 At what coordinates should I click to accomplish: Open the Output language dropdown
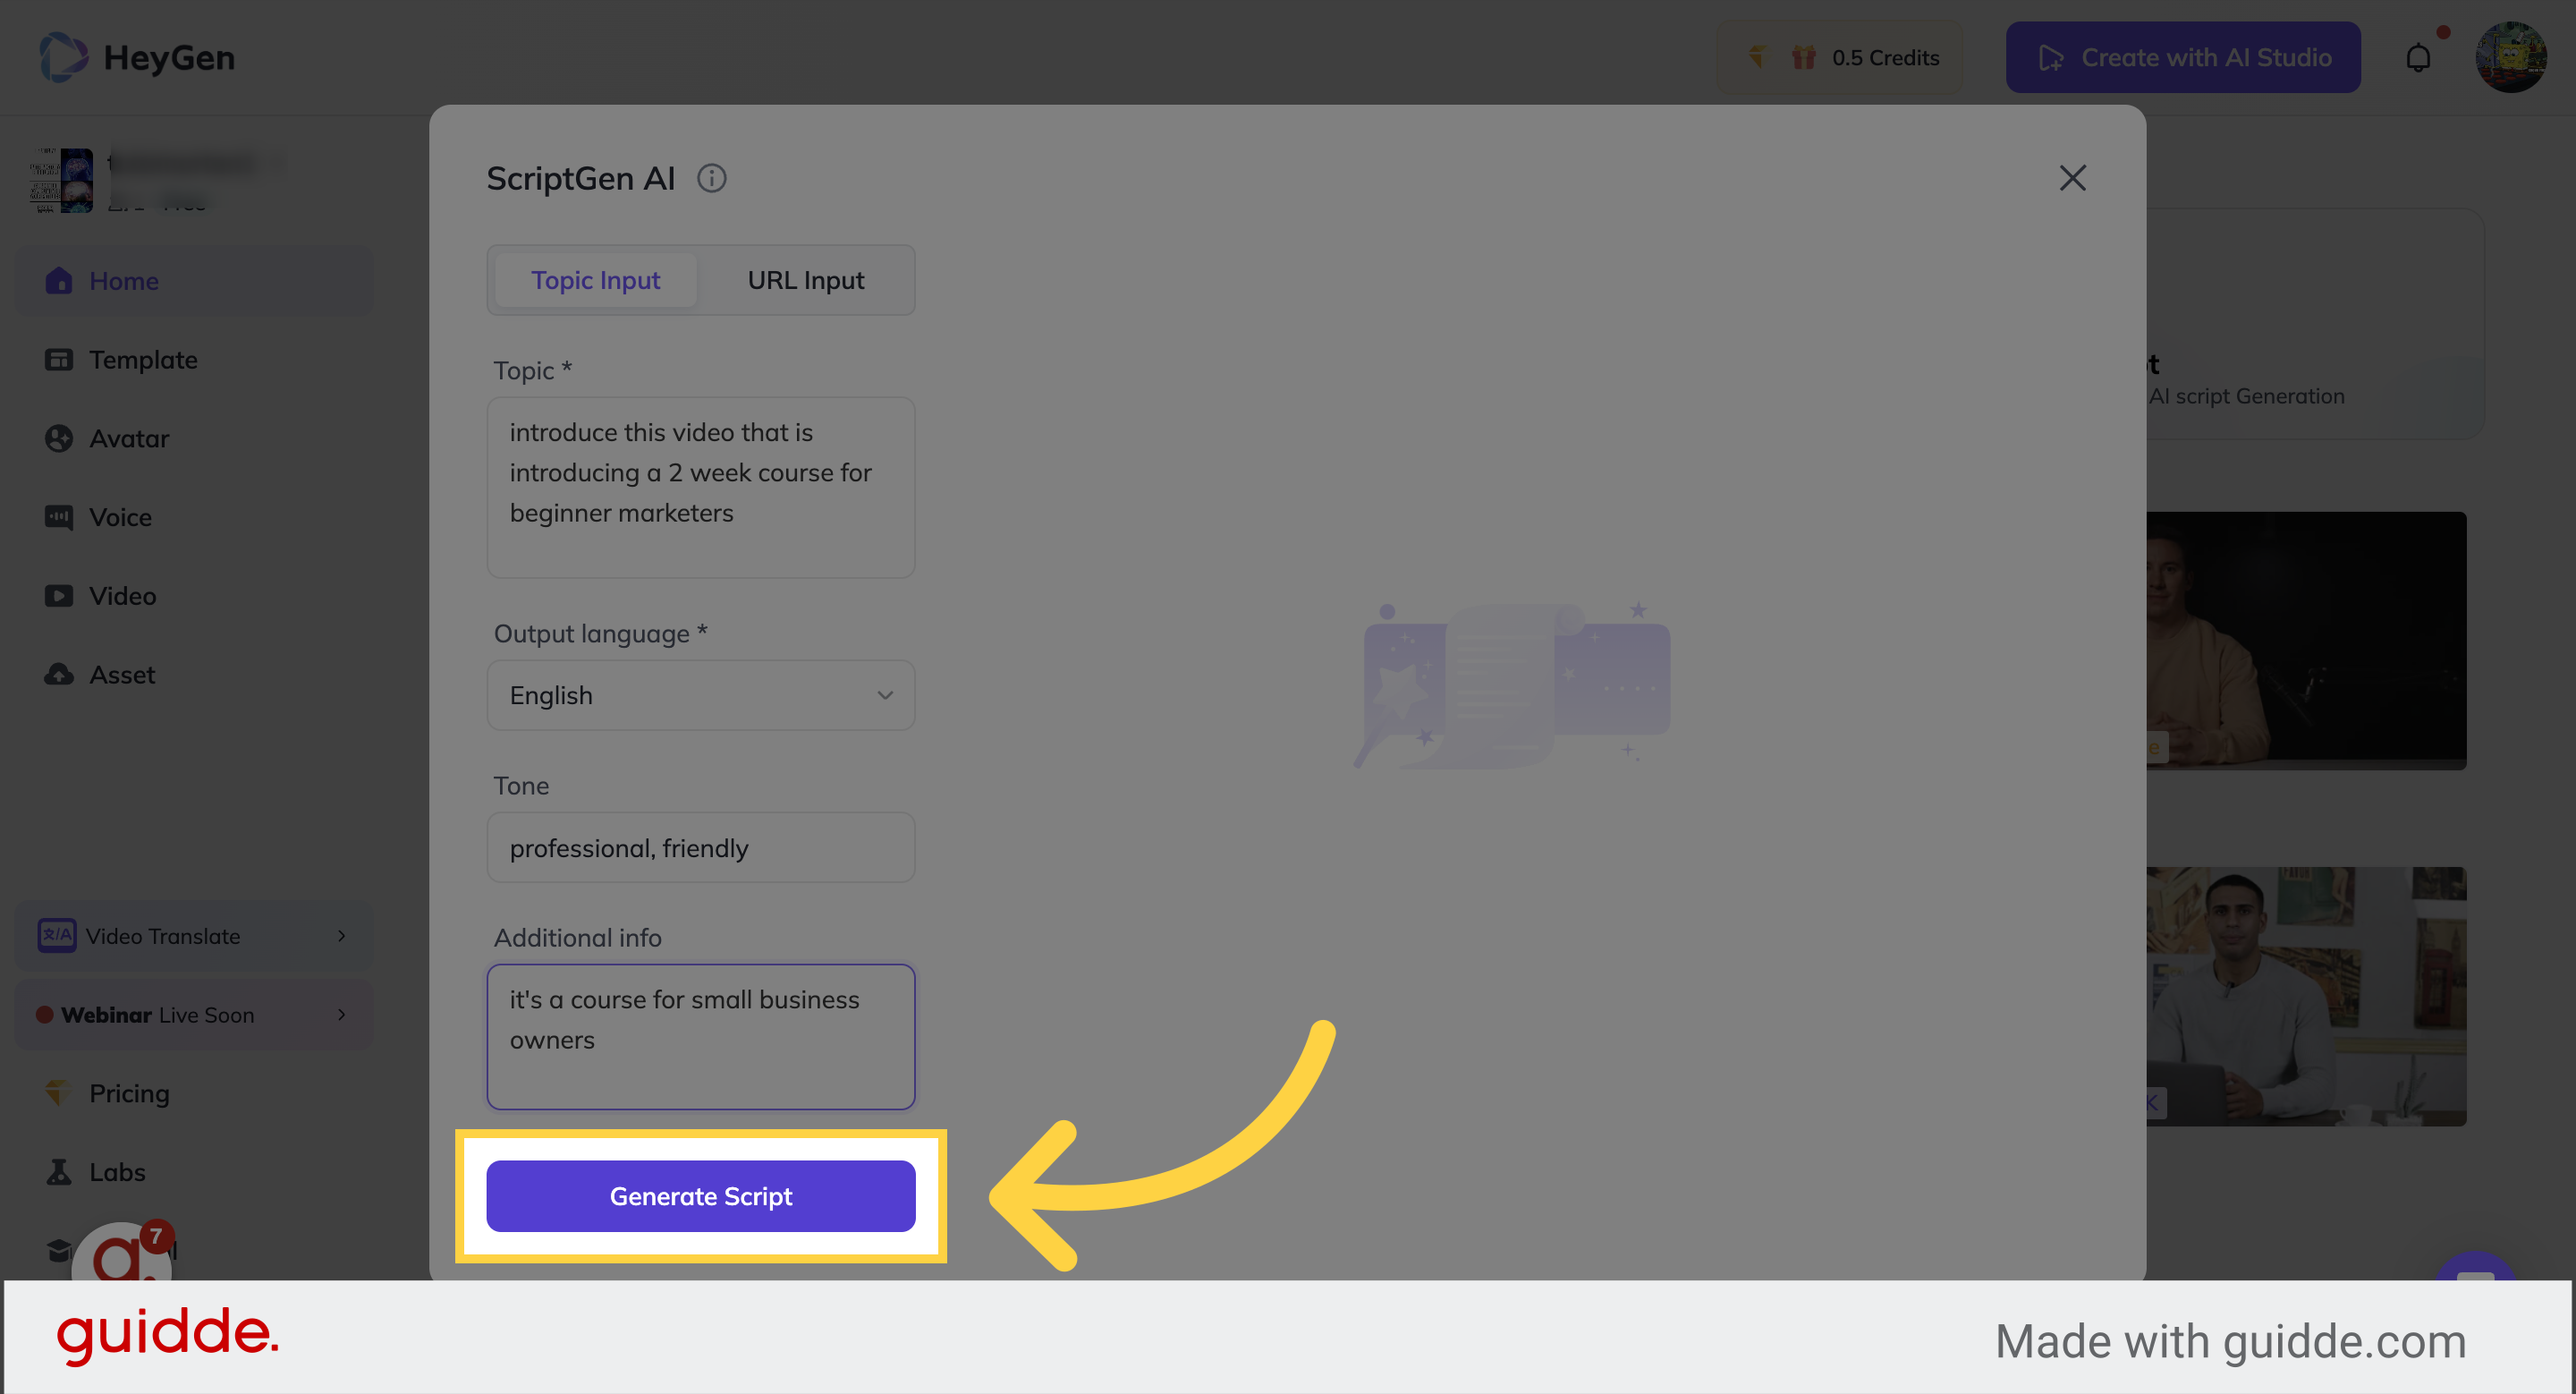point(700,695)
